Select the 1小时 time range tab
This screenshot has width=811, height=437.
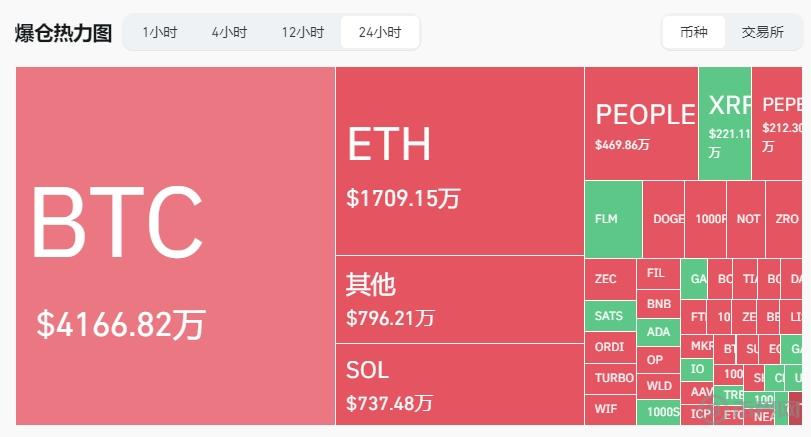point(160,32)
